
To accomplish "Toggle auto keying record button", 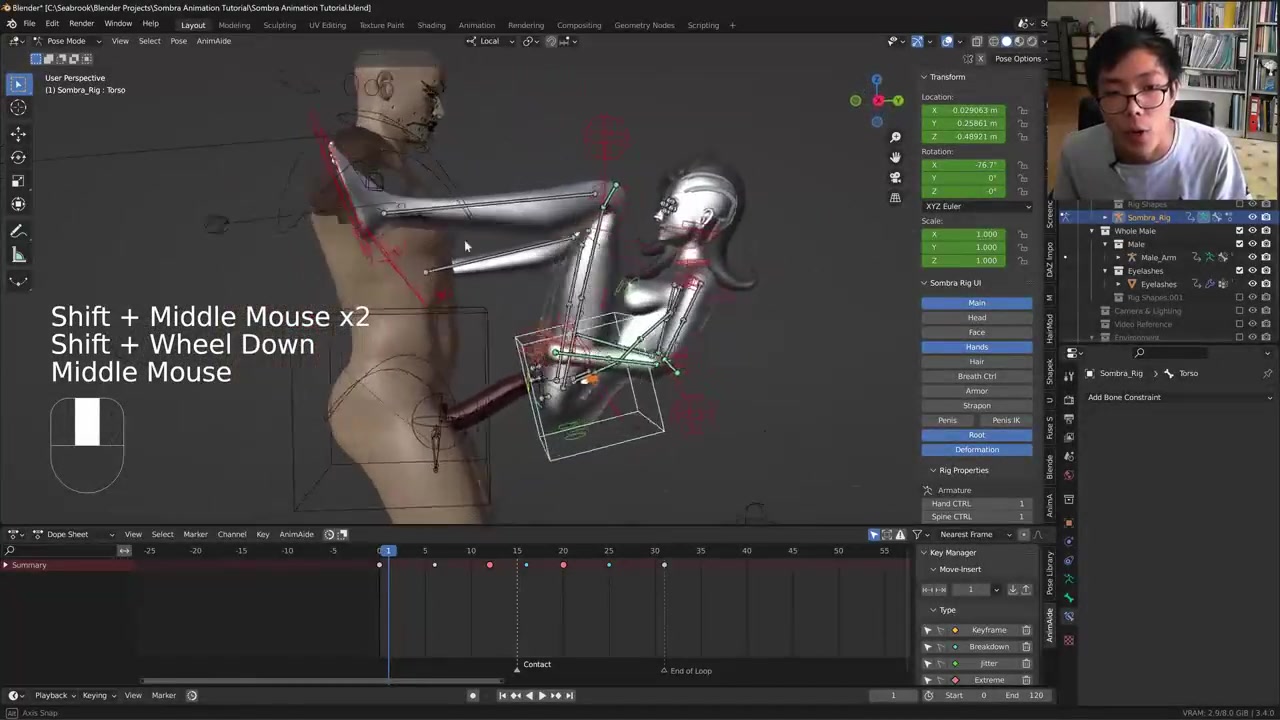I will pyautogui.click(x=473, y=696).
